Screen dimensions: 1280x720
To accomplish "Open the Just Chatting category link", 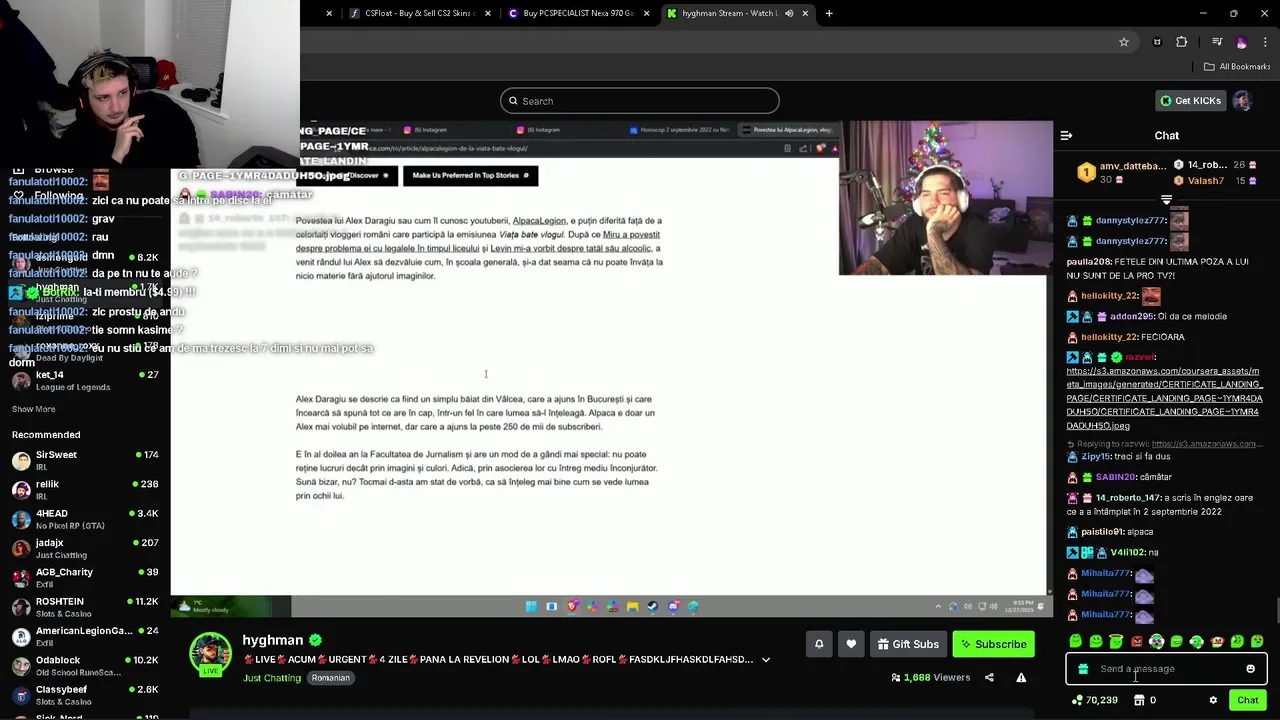I will point(272,678).
